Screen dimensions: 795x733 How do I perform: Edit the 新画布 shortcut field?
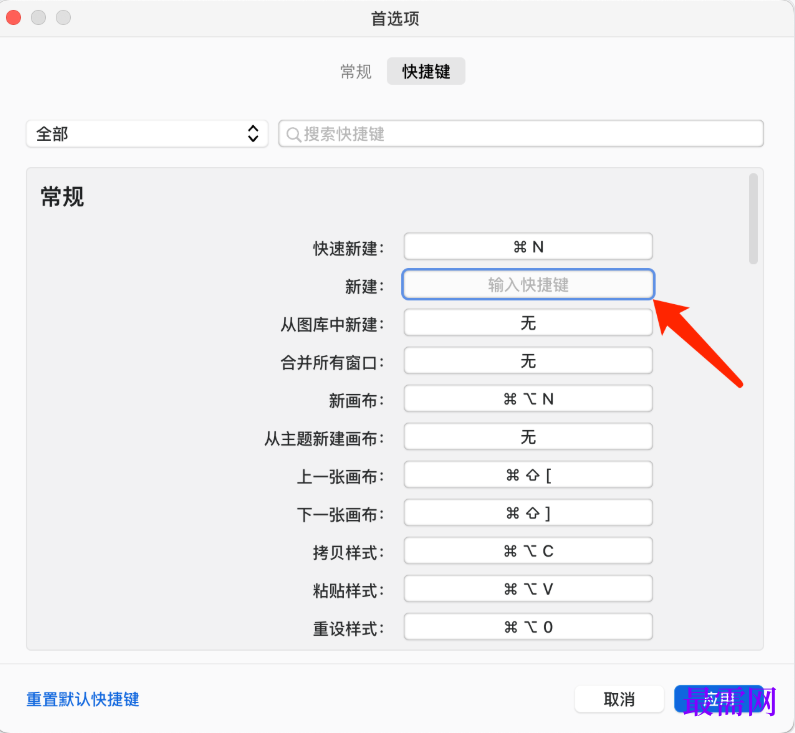pos(528,399)
